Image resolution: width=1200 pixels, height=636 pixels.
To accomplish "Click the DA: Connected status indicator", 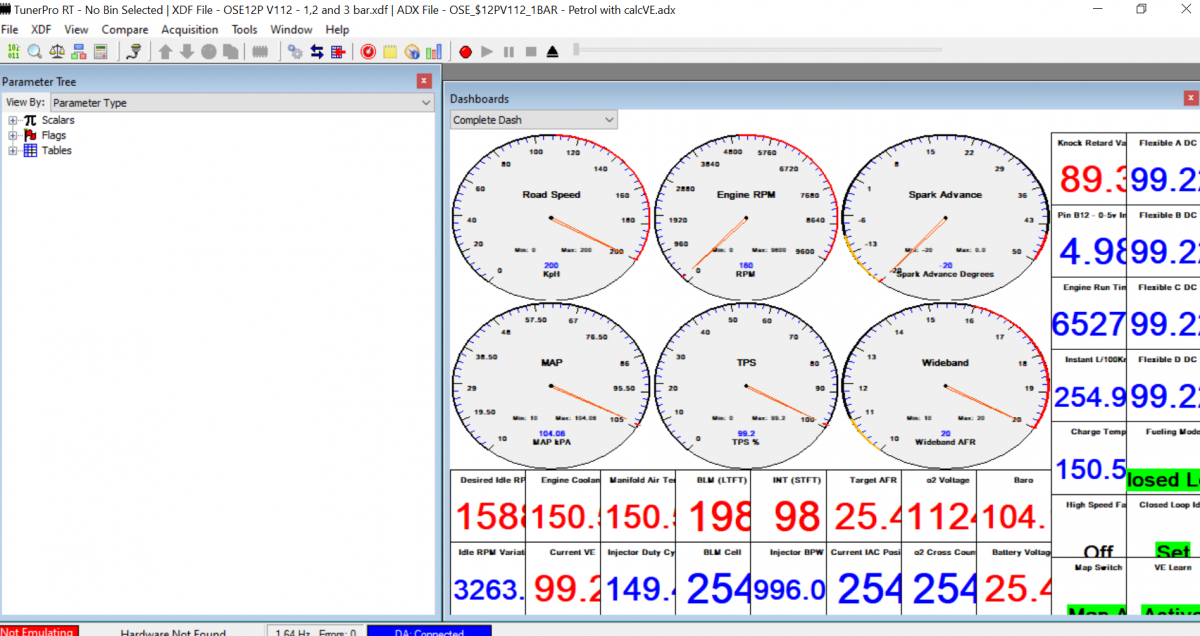I will click(x=430, y=631).
